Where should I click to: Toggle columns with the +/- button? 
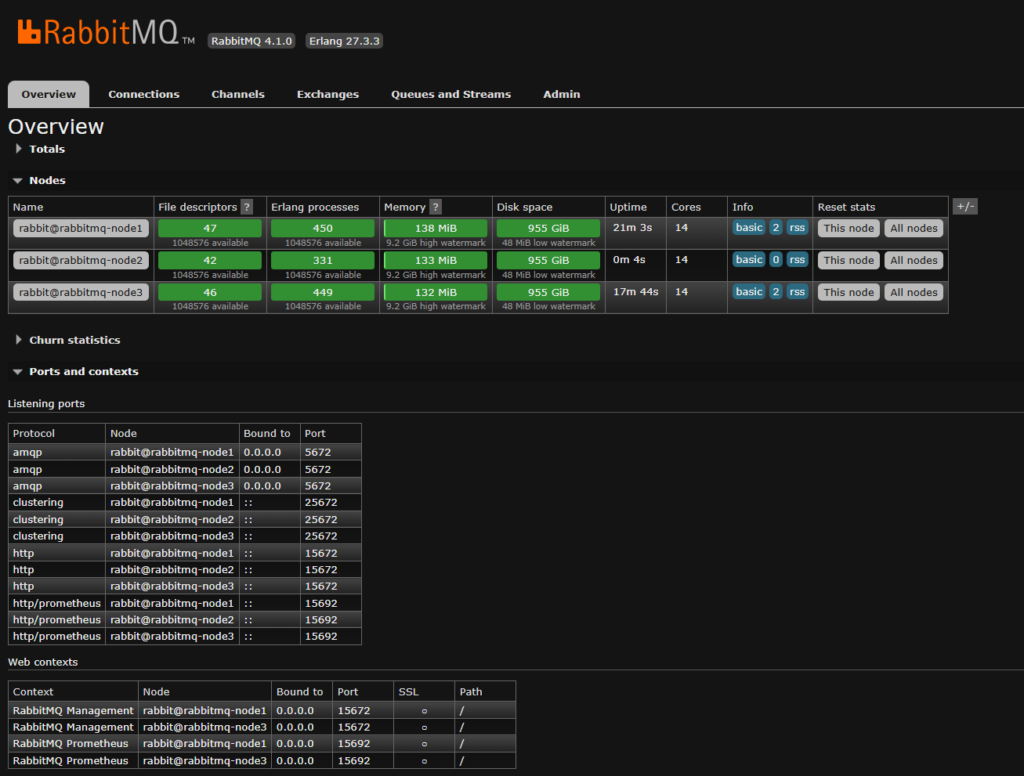(x=965, y=206)
